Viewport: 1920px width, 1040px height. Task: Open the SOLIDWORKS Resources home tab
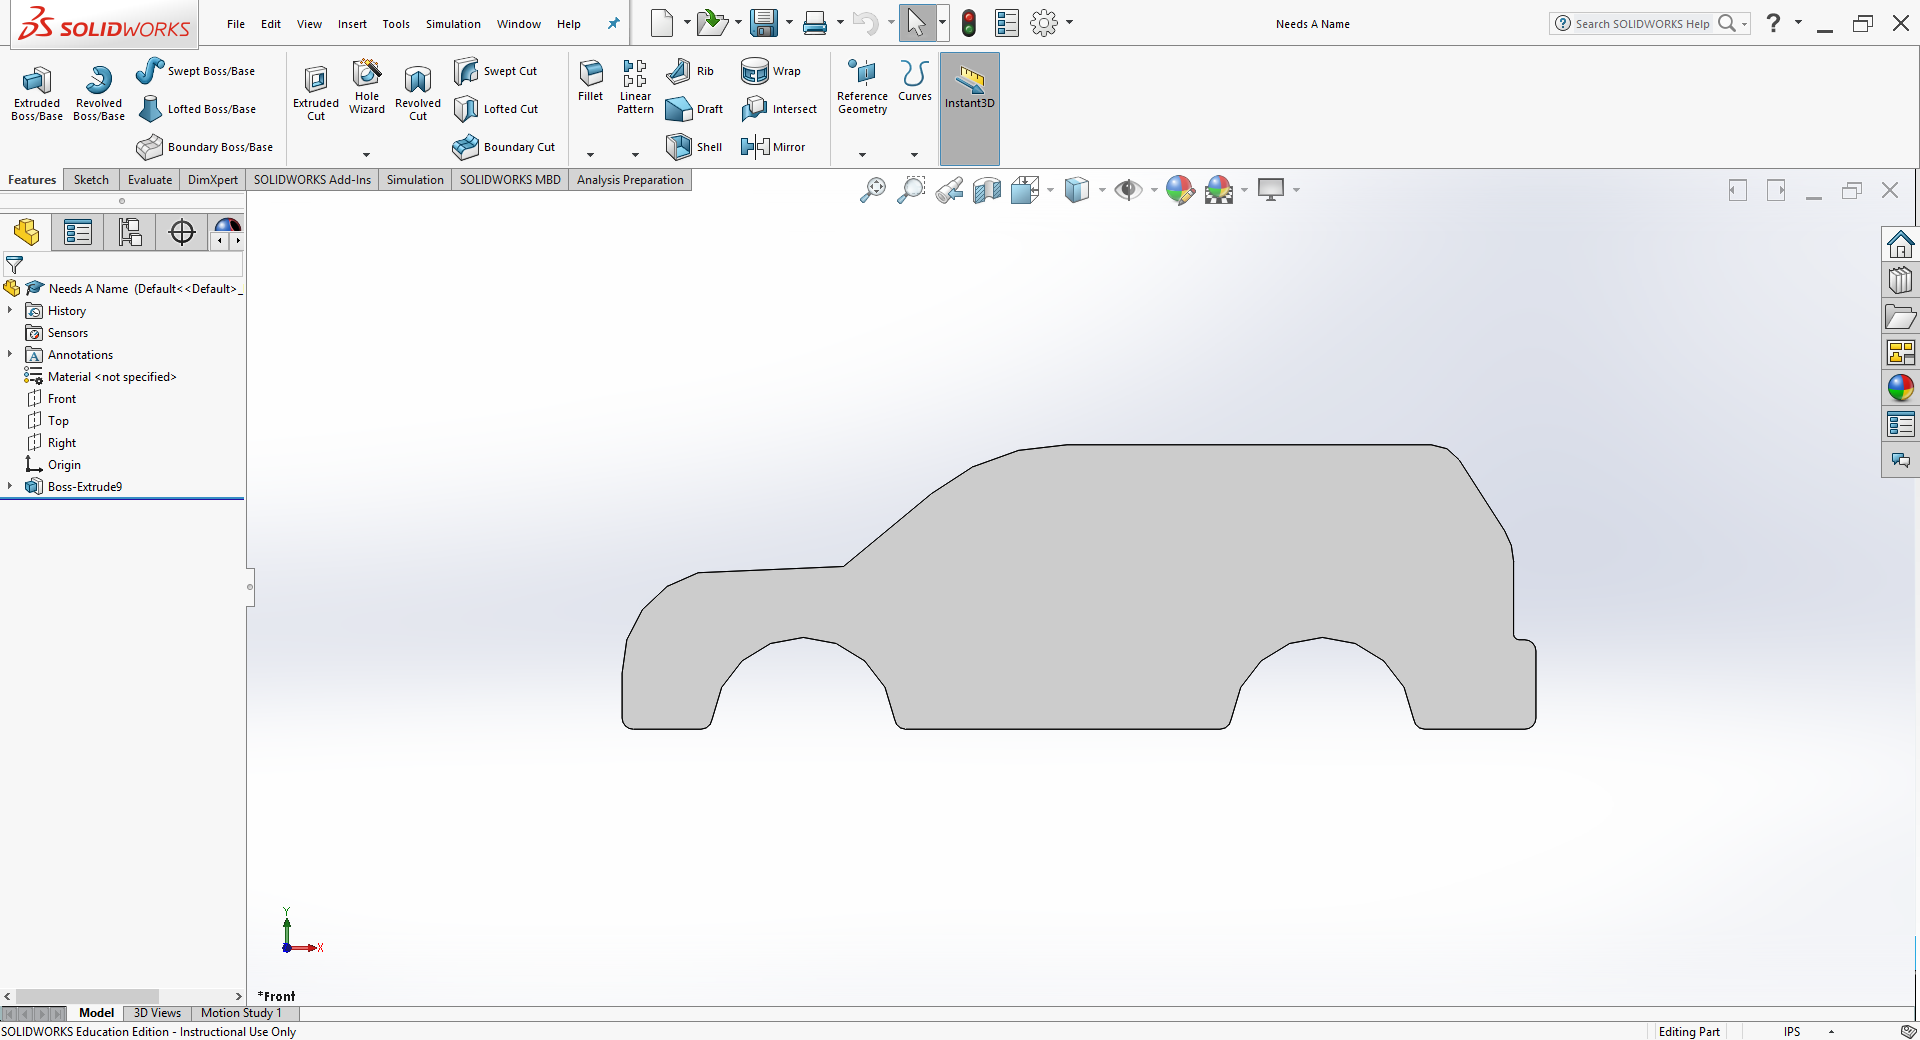(1901, 244)
